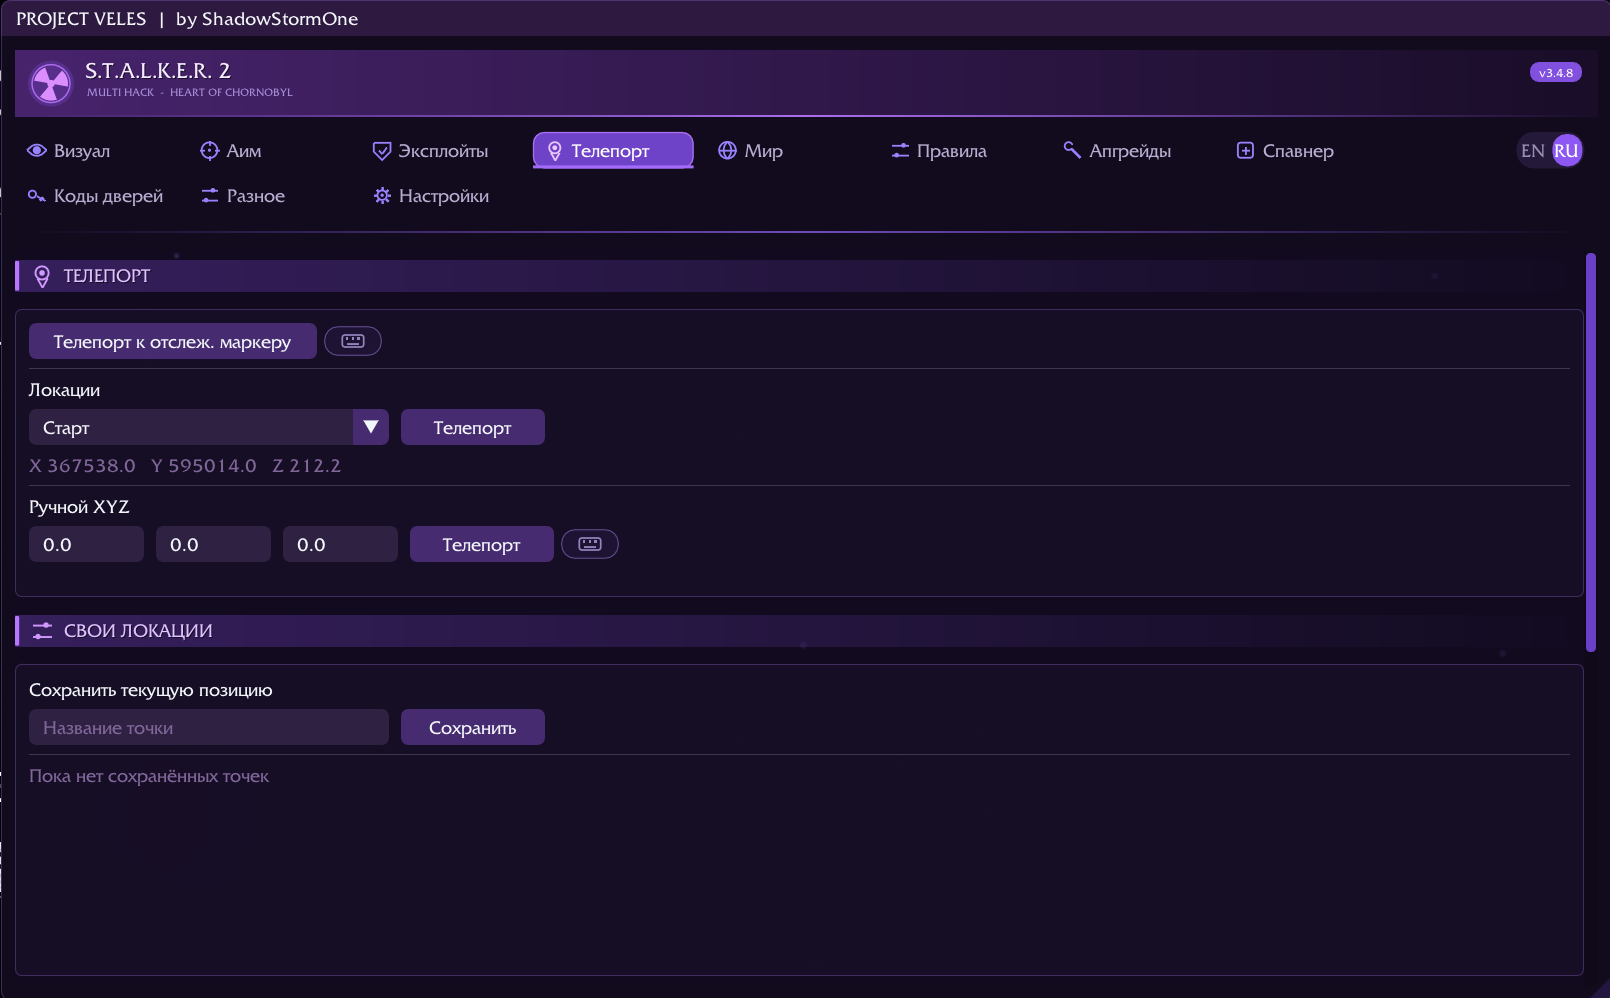Switch language to RU
Screen dimensions: 1610x998
(1567, 151)
